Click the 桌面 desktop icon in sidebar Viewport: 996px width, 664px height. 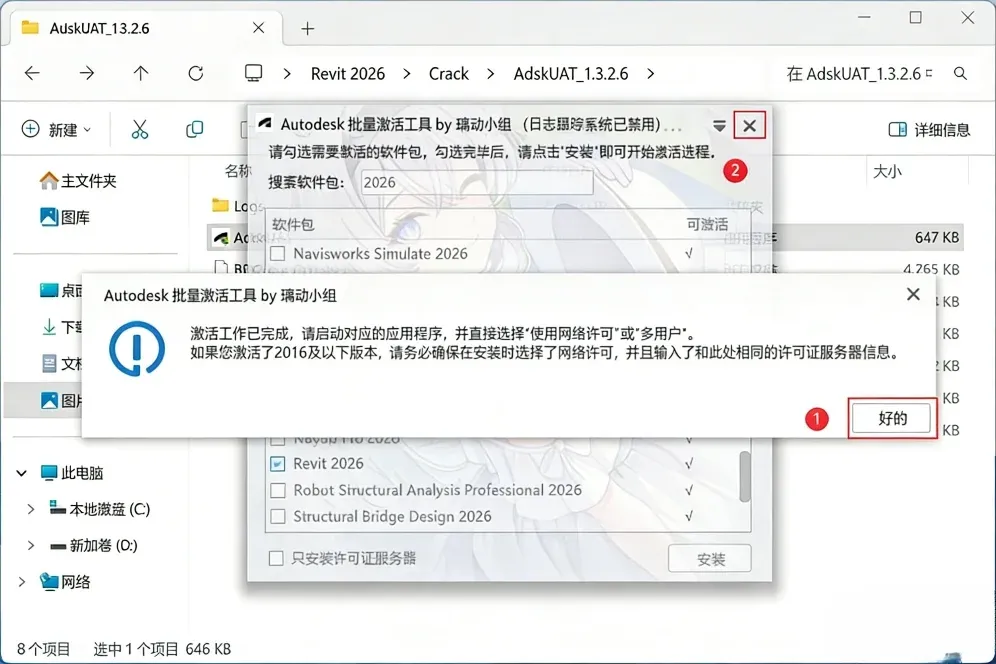[49, 290]
